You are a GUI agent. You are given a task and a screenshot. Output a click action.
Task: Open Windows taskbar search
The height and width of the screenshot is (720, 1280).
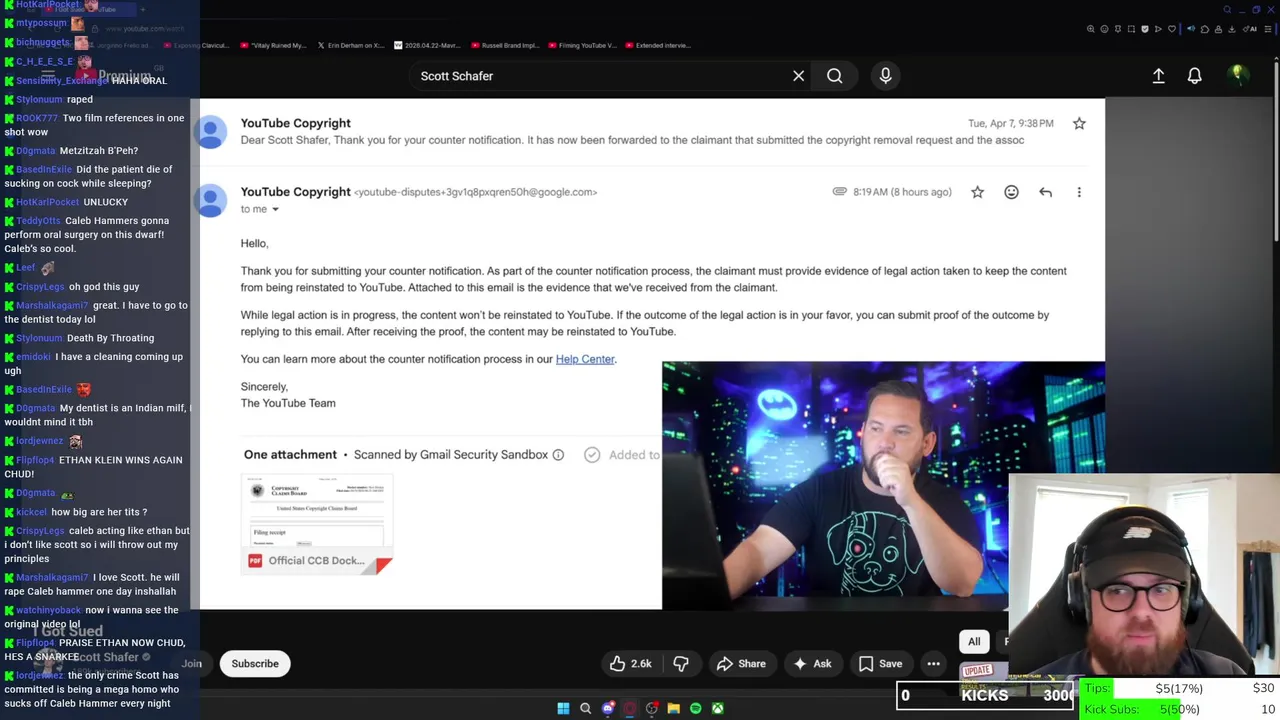tap(585, 709)
